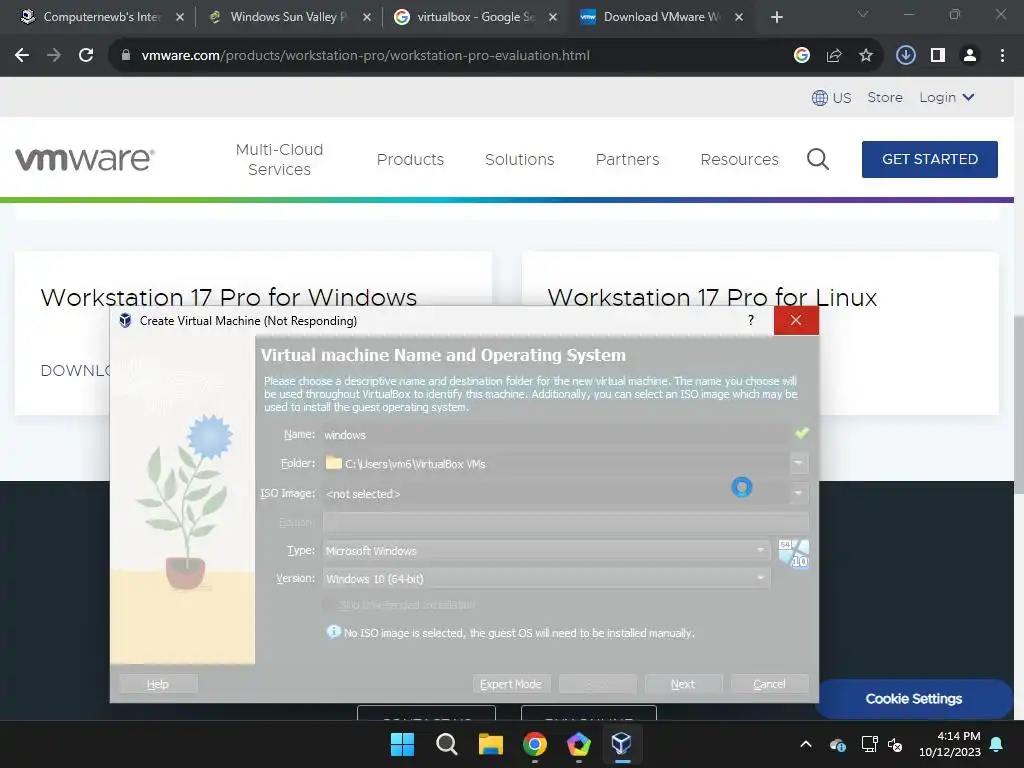Expand the Folder dropdown
Image resolution: width=1024 pixels, height=768 pixels.
point(798,463)
